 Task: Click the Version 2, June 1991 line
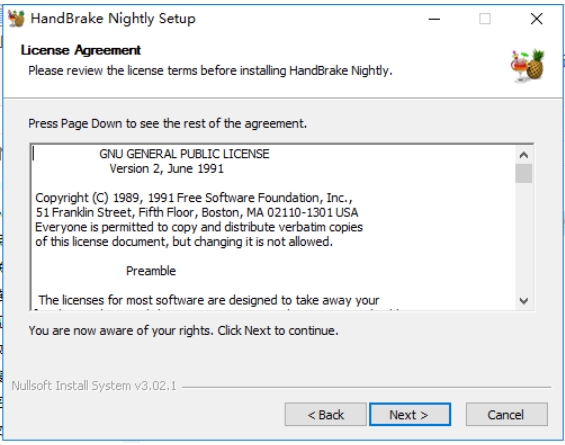pos(166,169)
